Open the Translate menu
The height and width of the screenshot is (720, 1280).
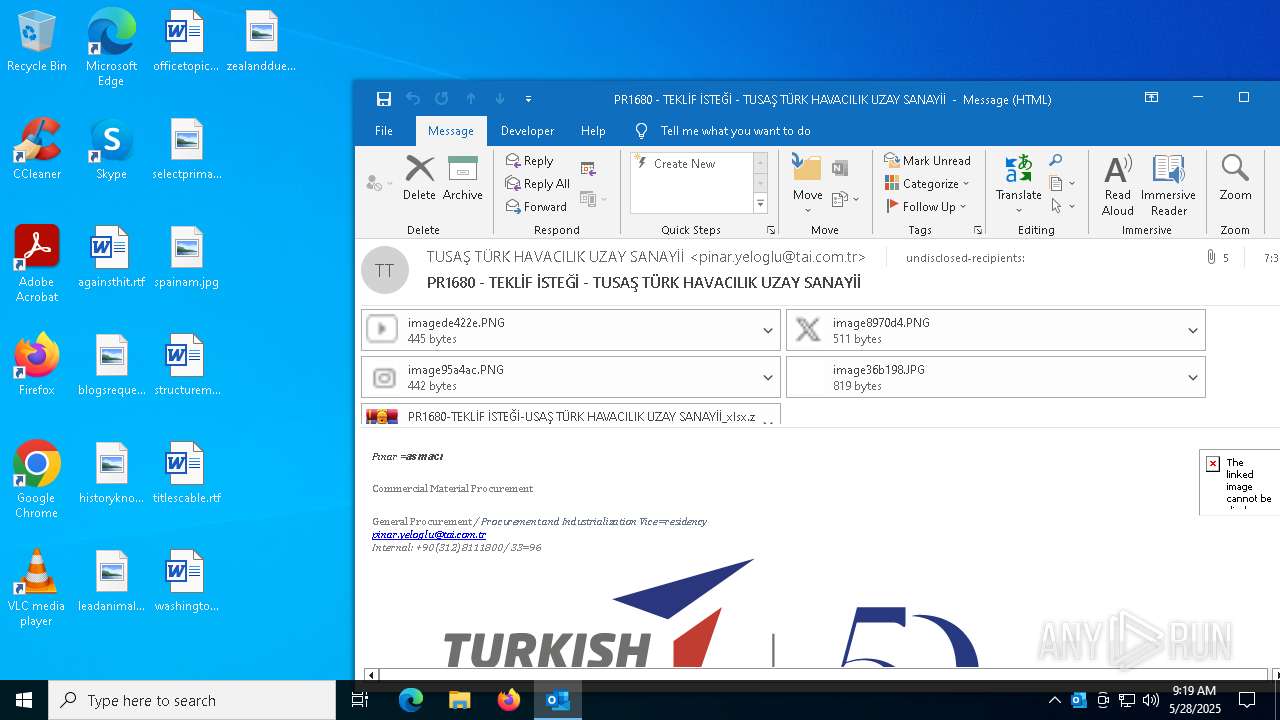click(1018, 183)
